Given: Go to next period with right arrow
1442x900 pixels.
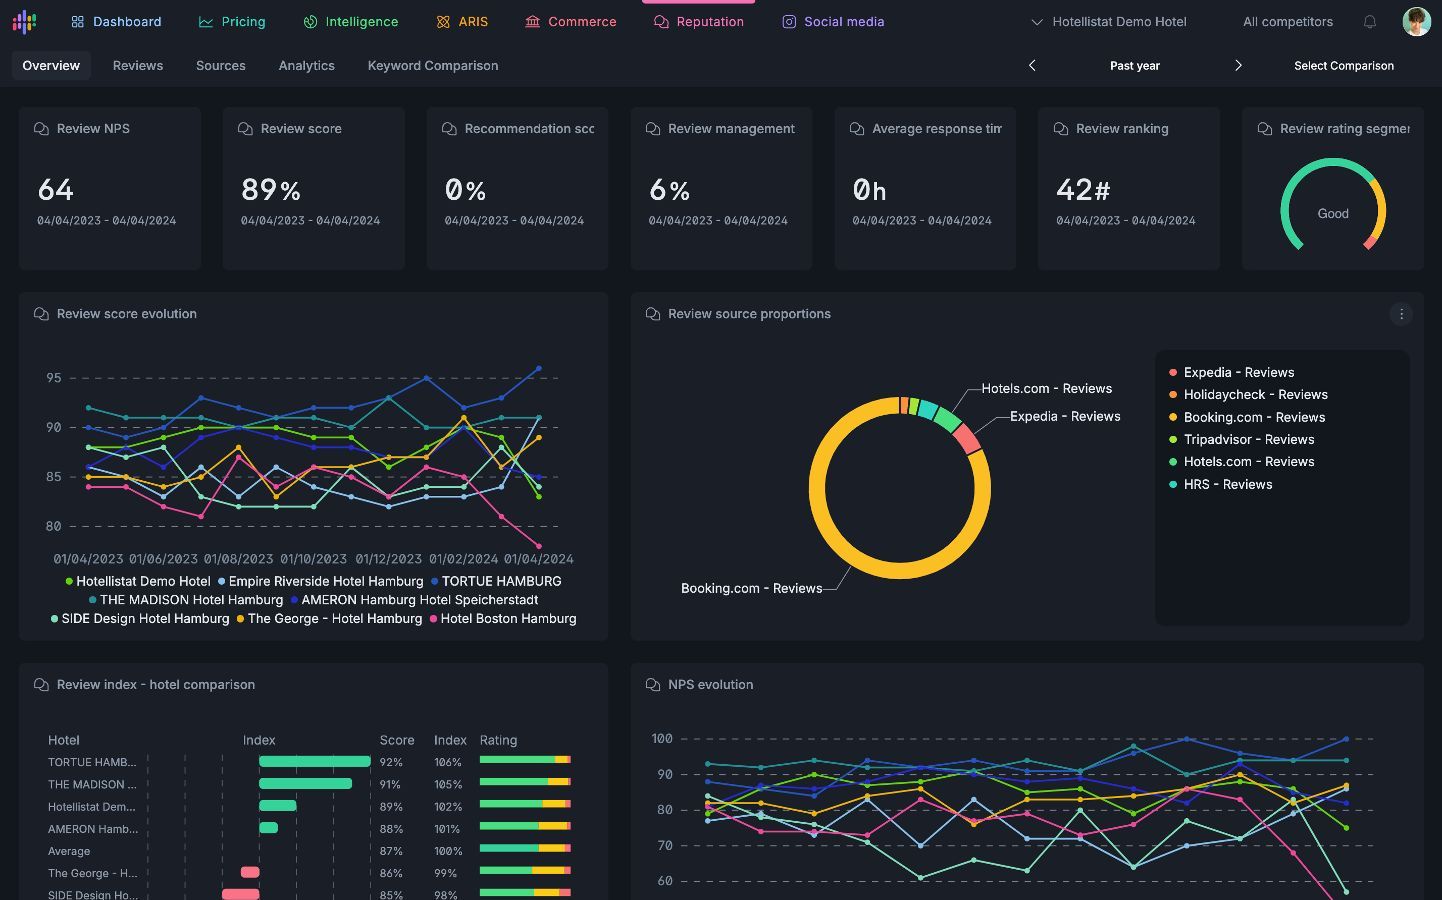Looking at the screenshot, I should [x=1238, y=65].
